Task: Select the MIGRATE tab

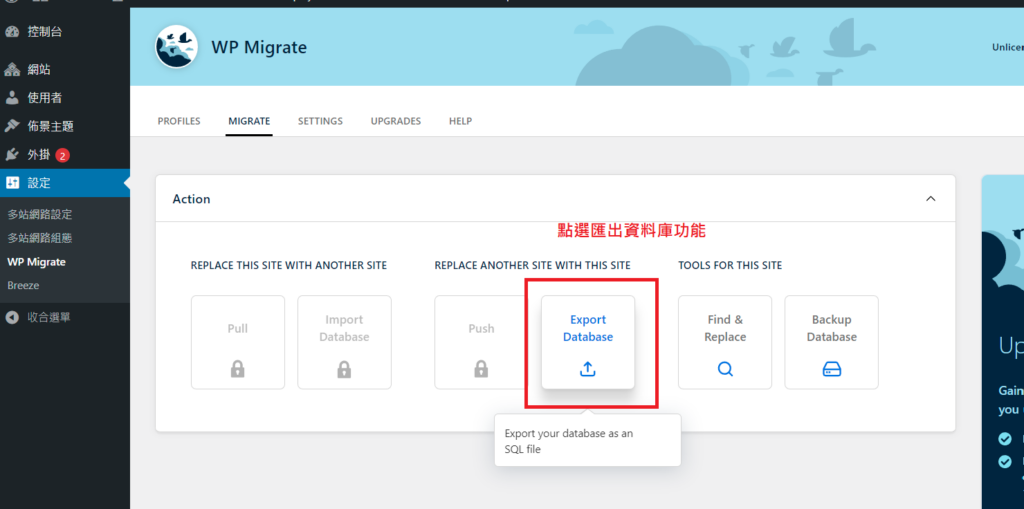Action: point(249,121)
